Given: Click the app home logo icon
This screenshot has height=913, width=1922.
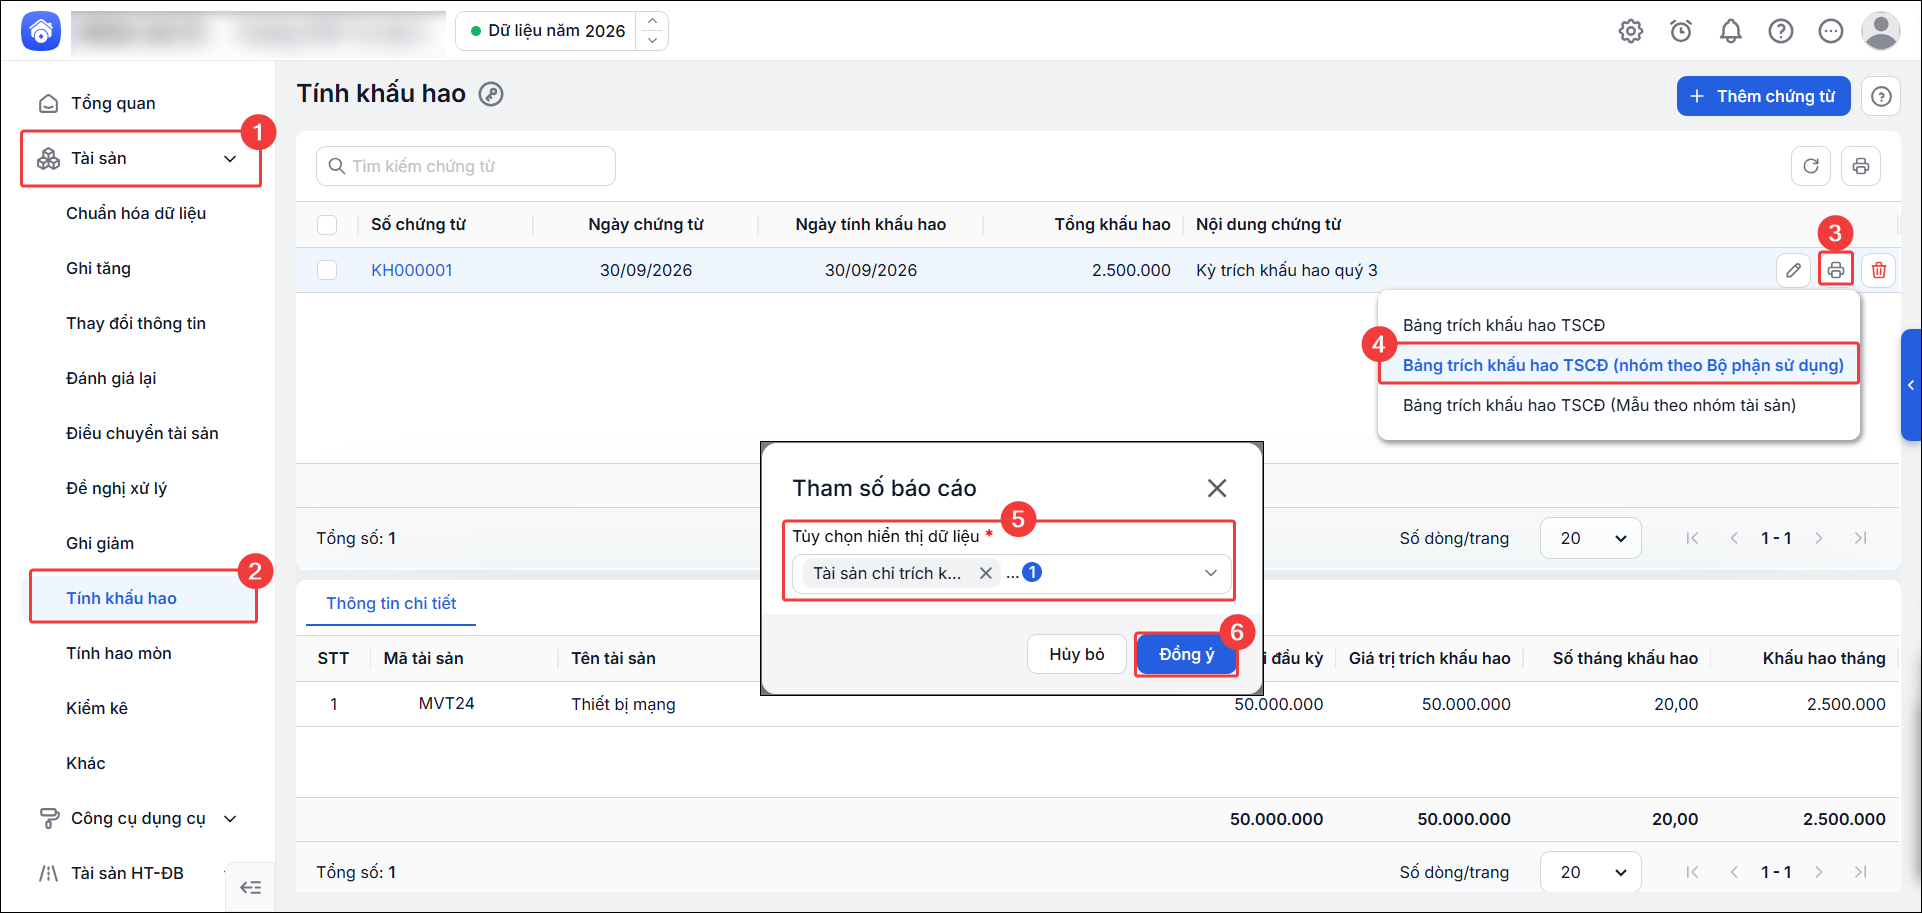Looking at the screenshot, I should tap(41, 31).
